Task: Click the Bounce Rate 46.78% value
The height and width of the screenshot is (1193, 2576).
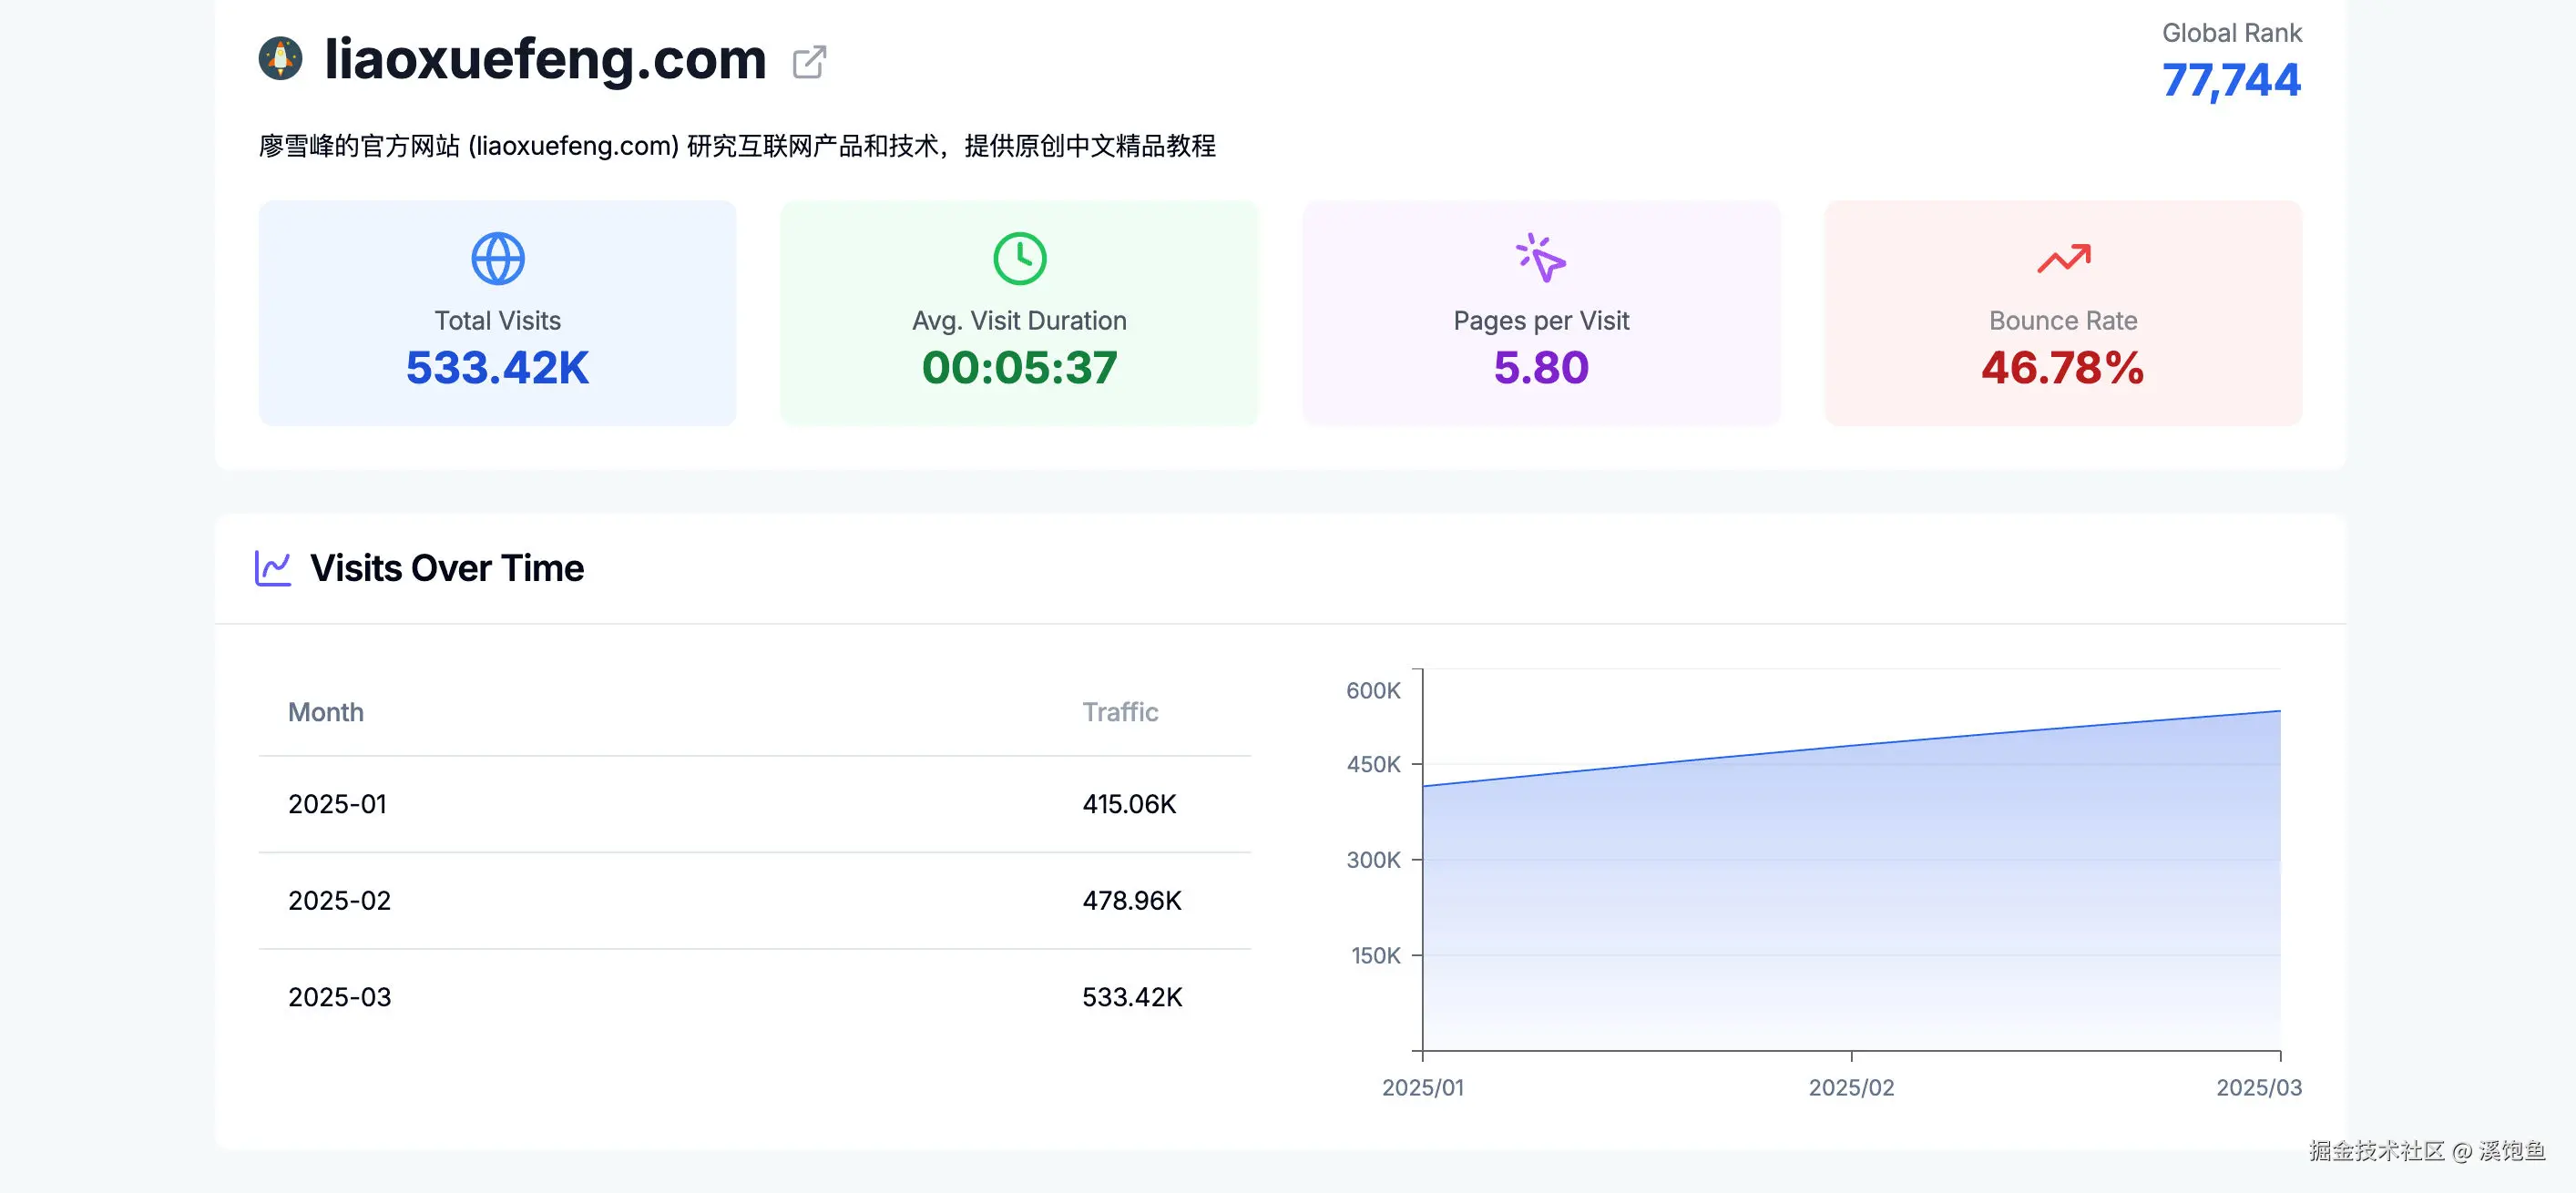Action: click(2062, 368)
